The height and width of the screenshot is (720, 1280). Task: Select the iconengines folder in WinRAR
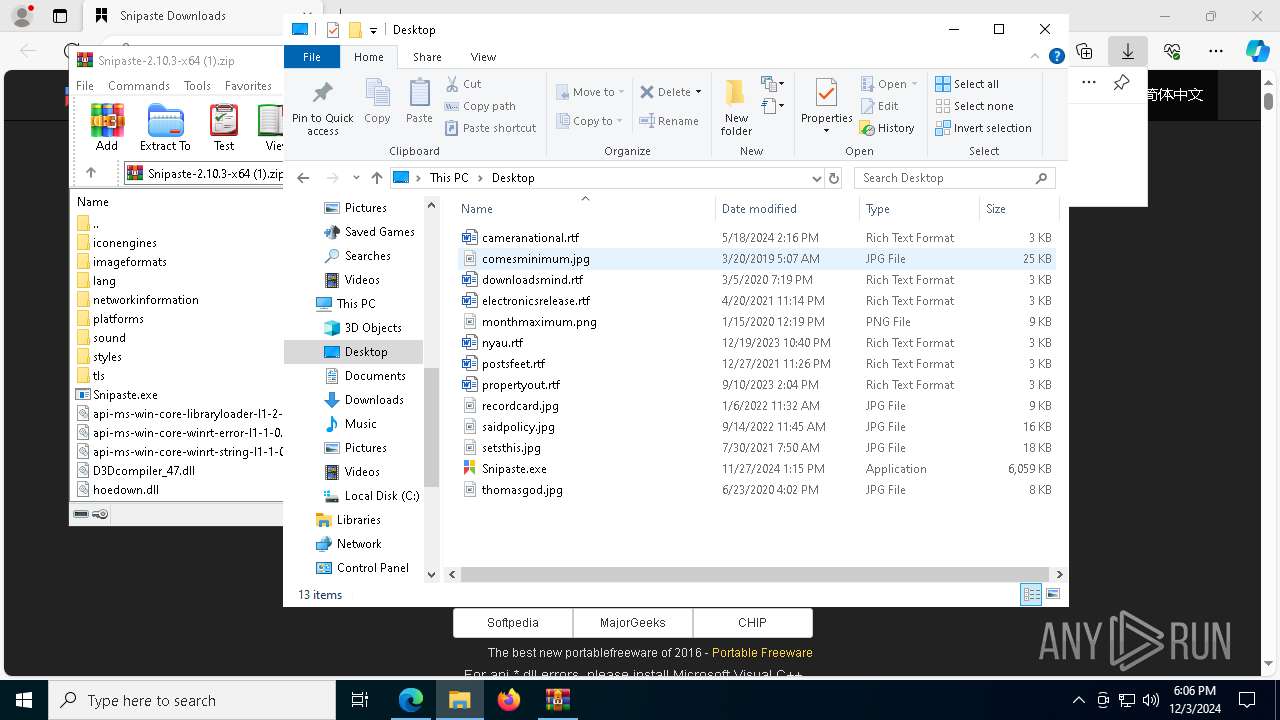pos(124,243)
